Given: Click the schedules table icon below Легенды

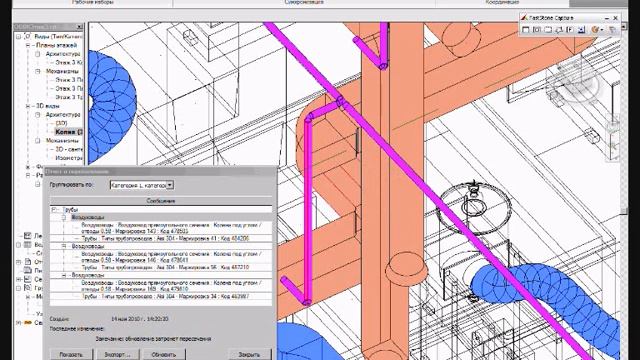Looking at the screenshot, I should point(28,245).
